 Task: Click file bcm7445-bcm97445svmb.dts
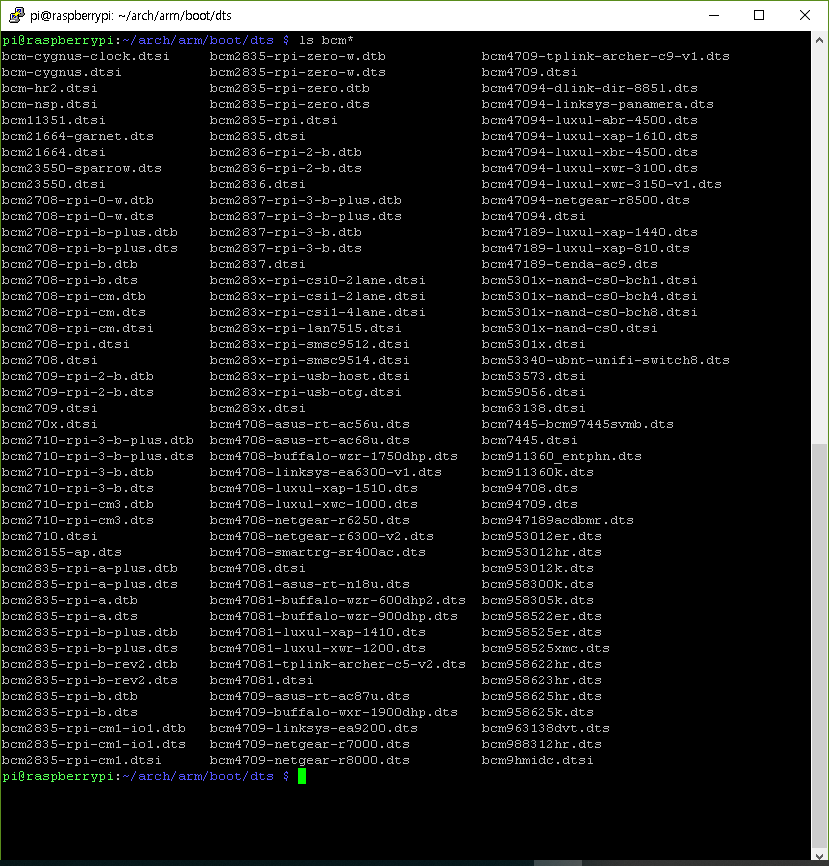point(578,425)
